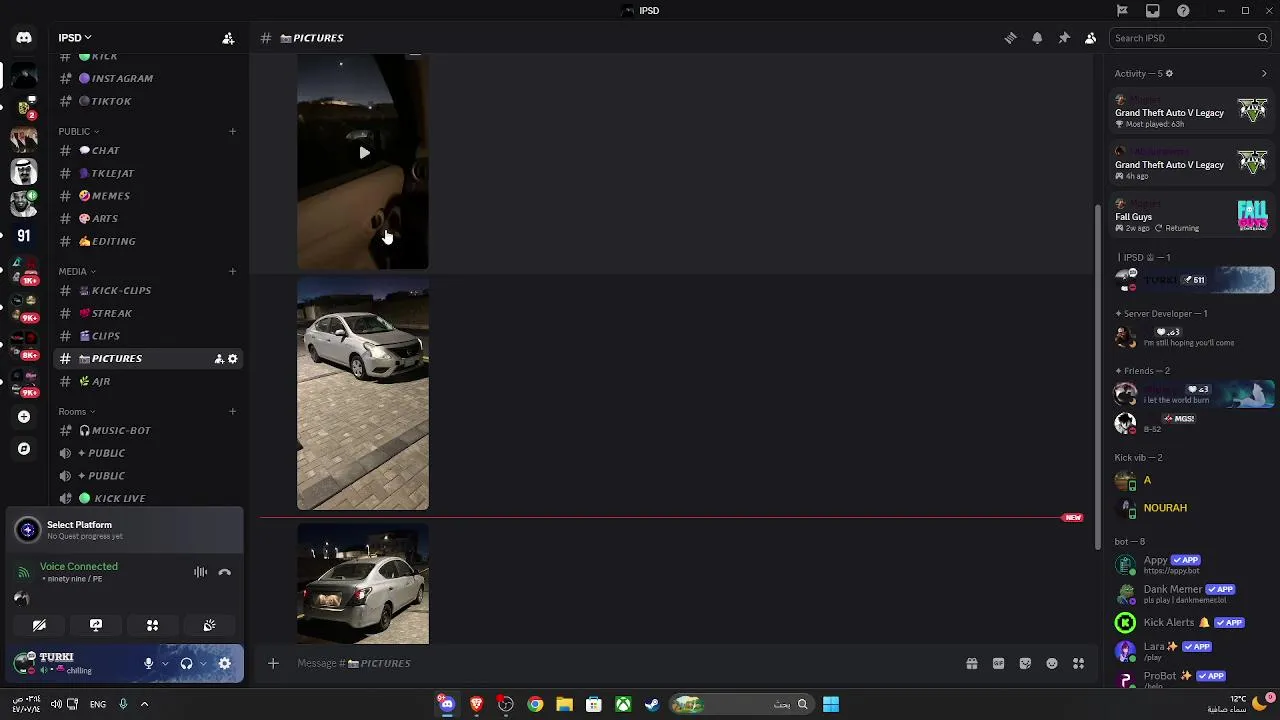Add channel plus in MEDIA category
Image resolution: width=1280 pixels, height=720 pixels.
[232, 271]
